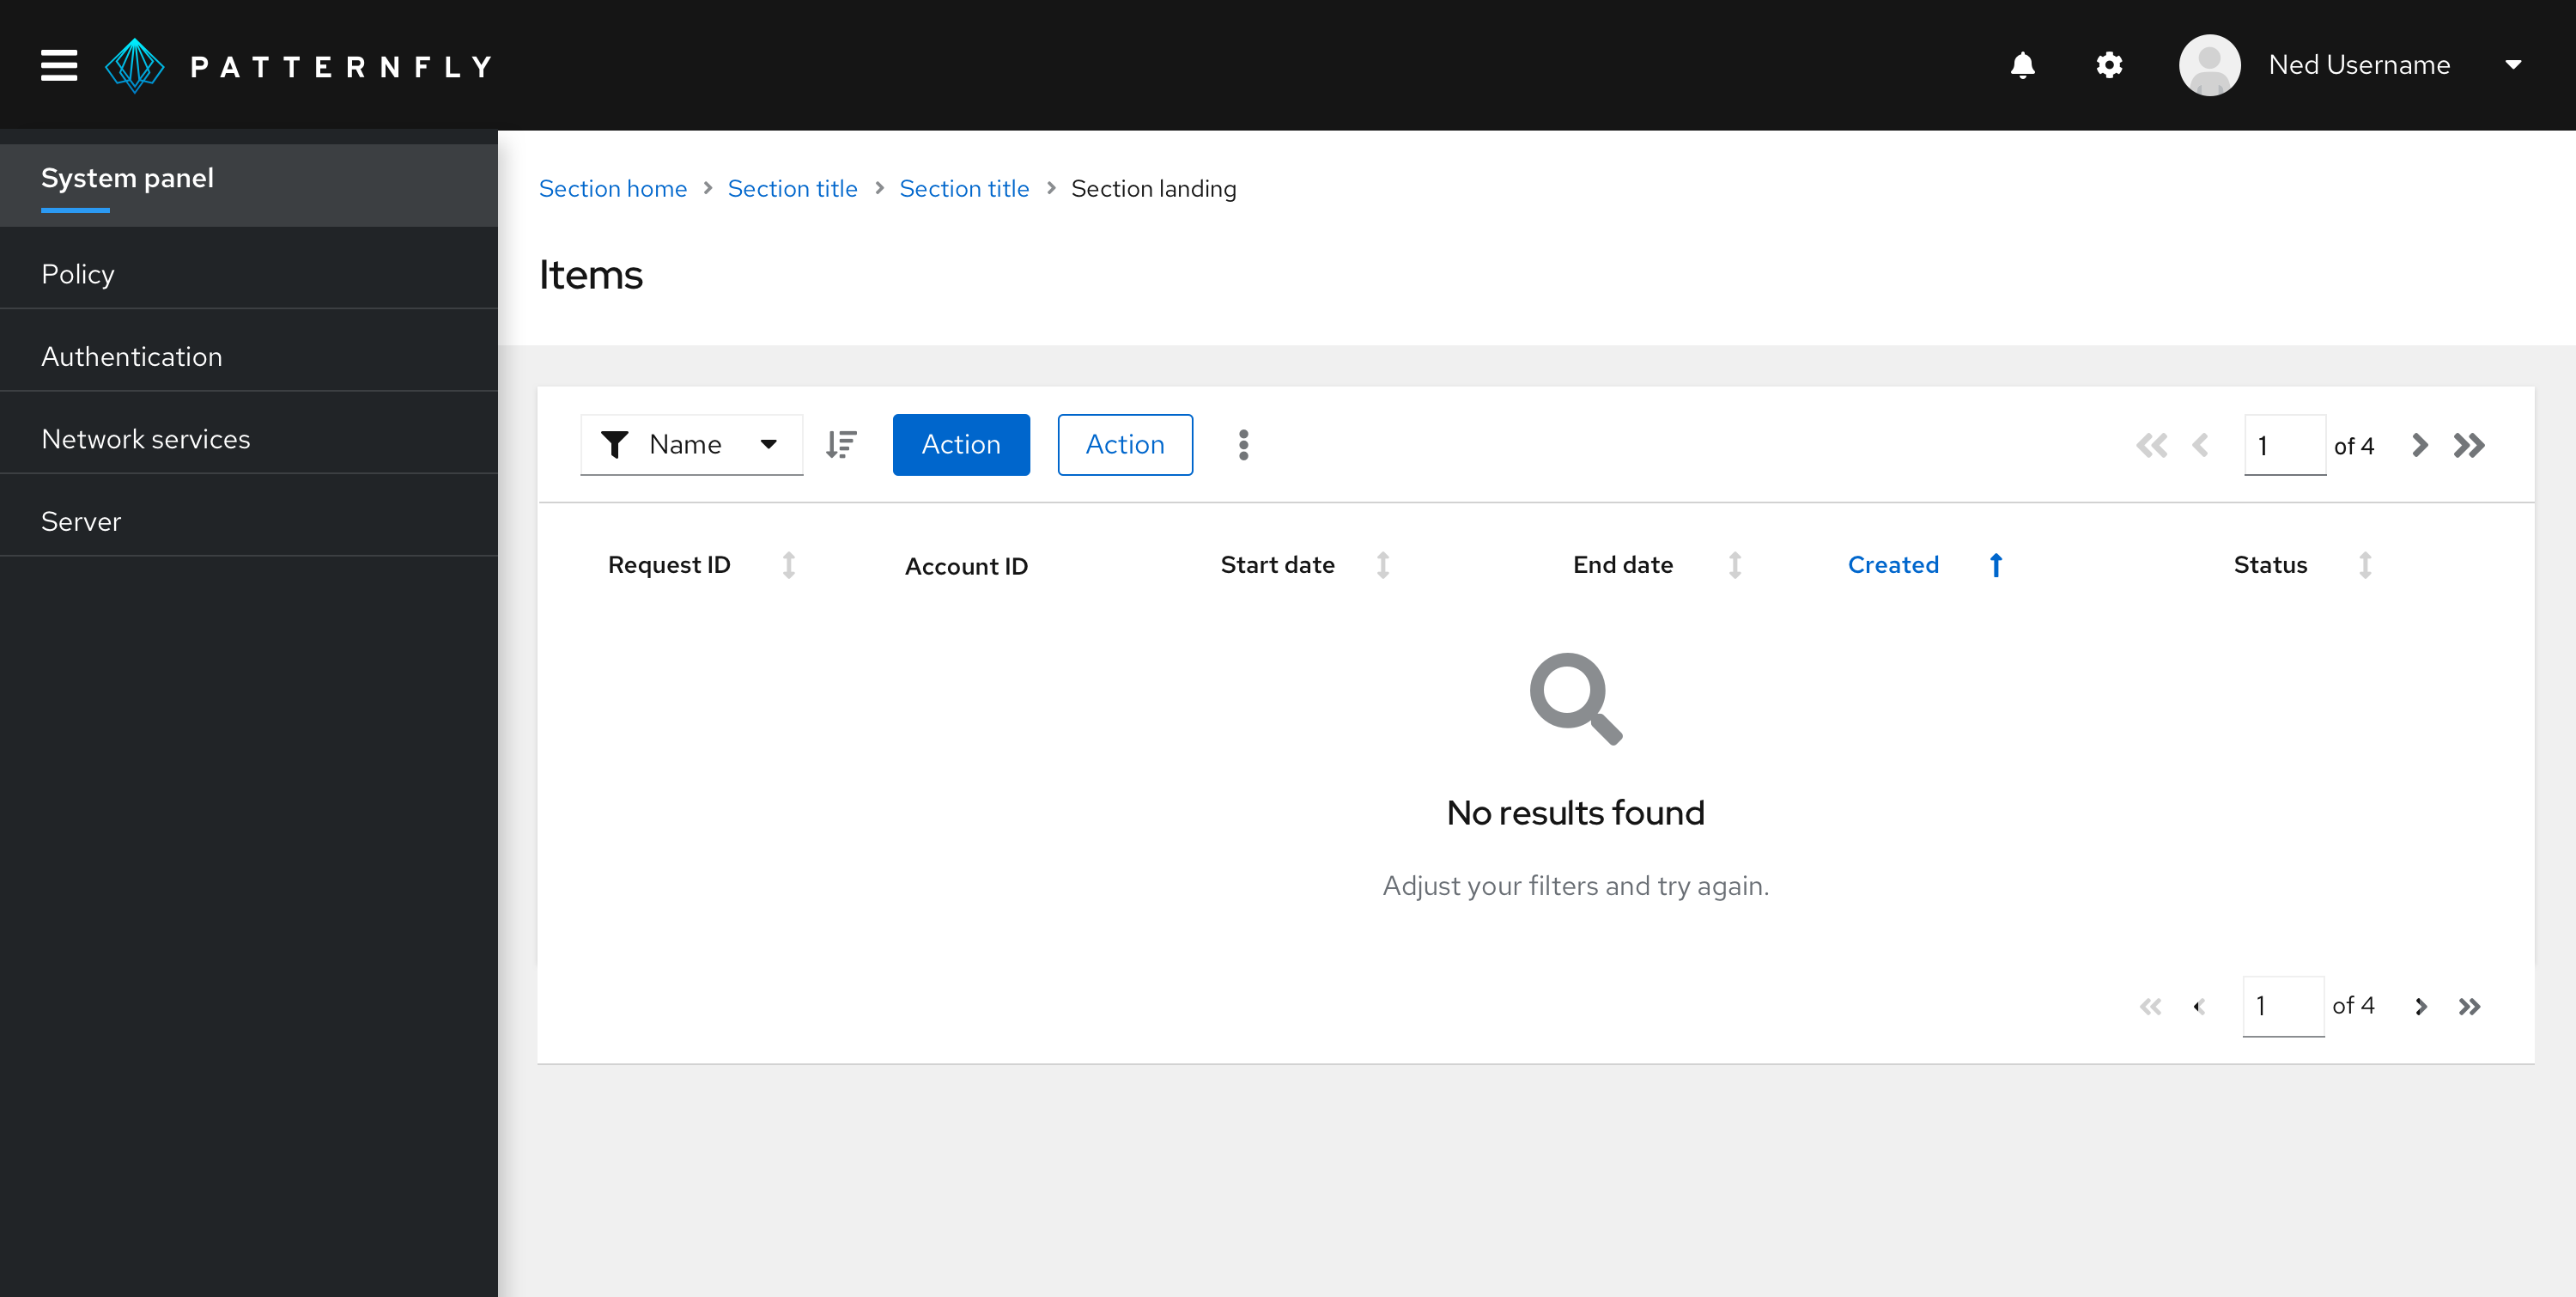Click the Section home breadcrumb link
This screenshot has height=1297, width=2576.
click(x=613, y=189)
